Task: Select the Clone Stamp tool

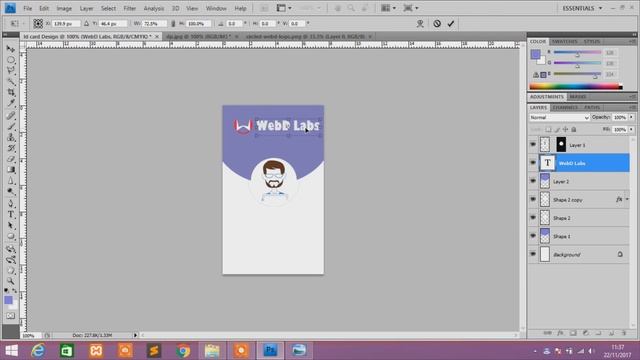Action: pyautogui.click(x=11, y=137)
